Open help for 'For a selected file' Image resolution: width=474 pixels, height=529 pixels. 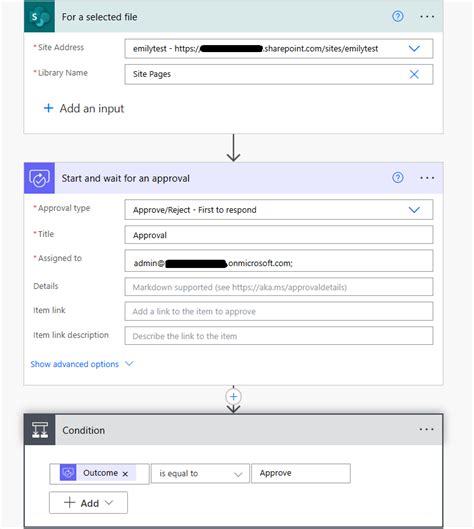[x=398, y=16]
